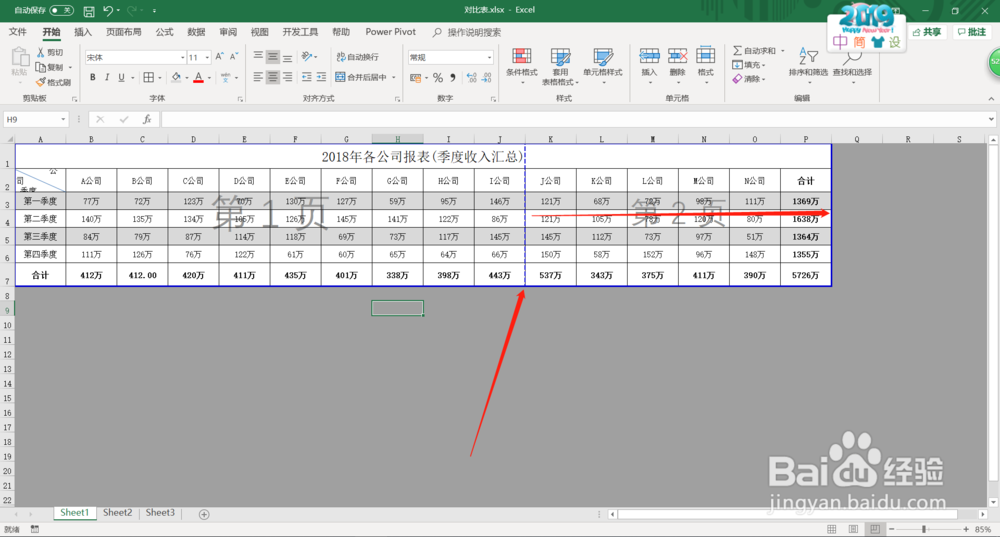
Task: Expand the font color dropdown arrow
Action: coord(209,78)
